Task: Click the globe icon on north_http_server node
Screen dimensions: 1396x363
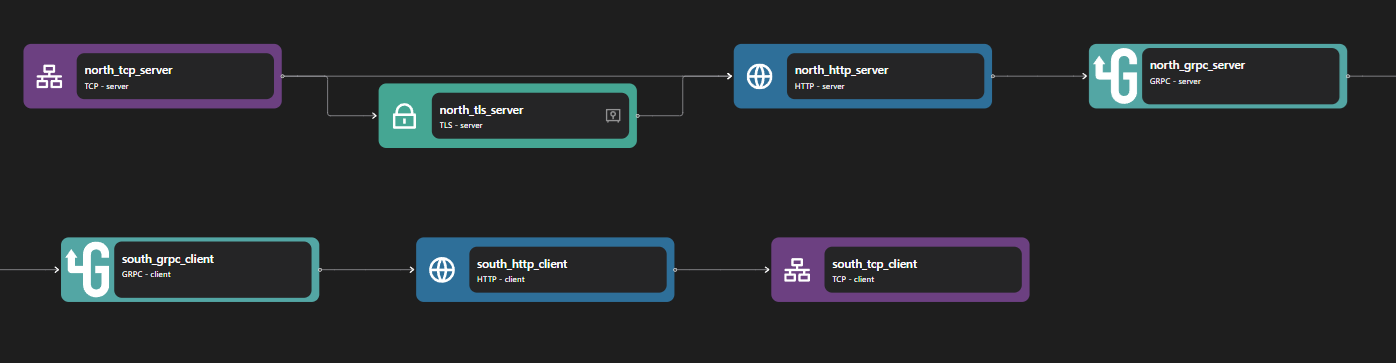Action: click(x=760, y=76)
